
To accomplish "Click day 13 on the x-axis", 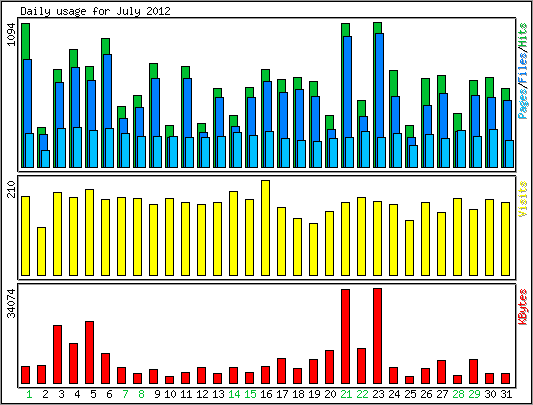I will [218, 394].
